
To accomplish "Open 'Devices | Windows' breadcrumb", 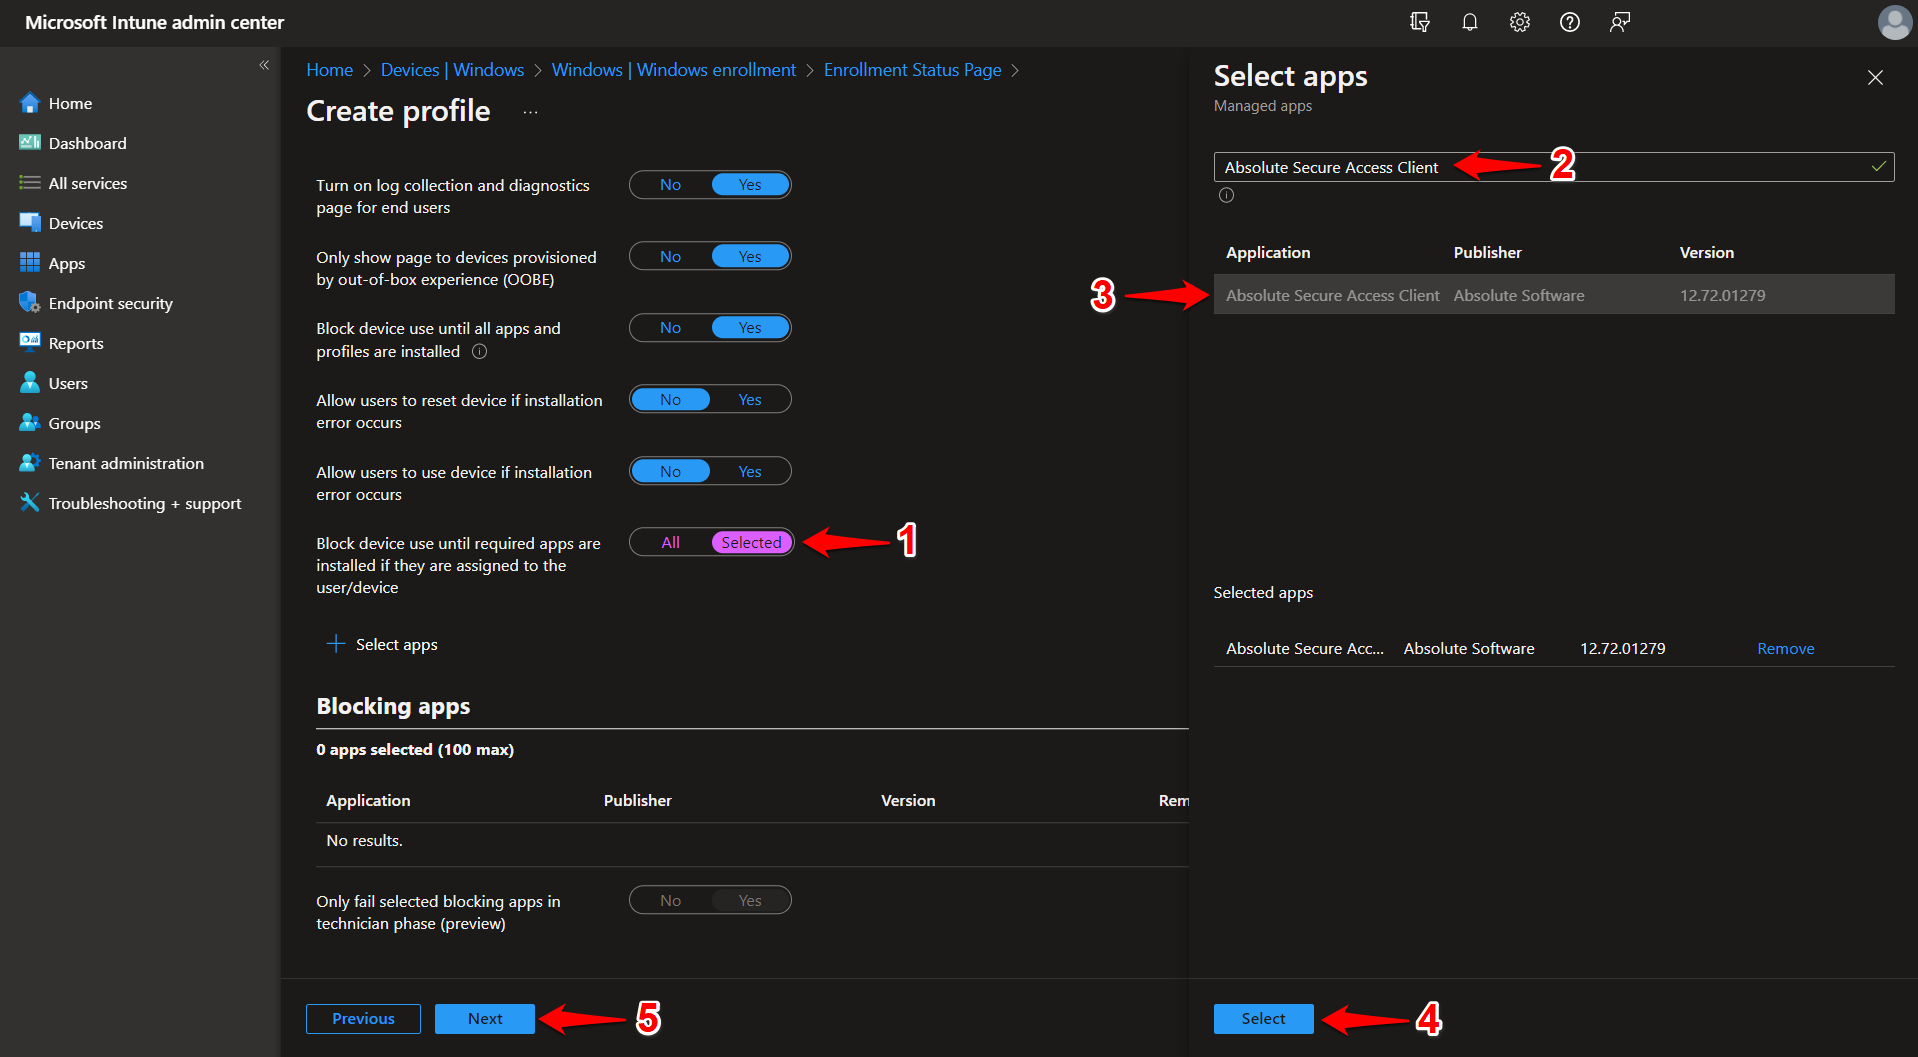I will [452, 69].
